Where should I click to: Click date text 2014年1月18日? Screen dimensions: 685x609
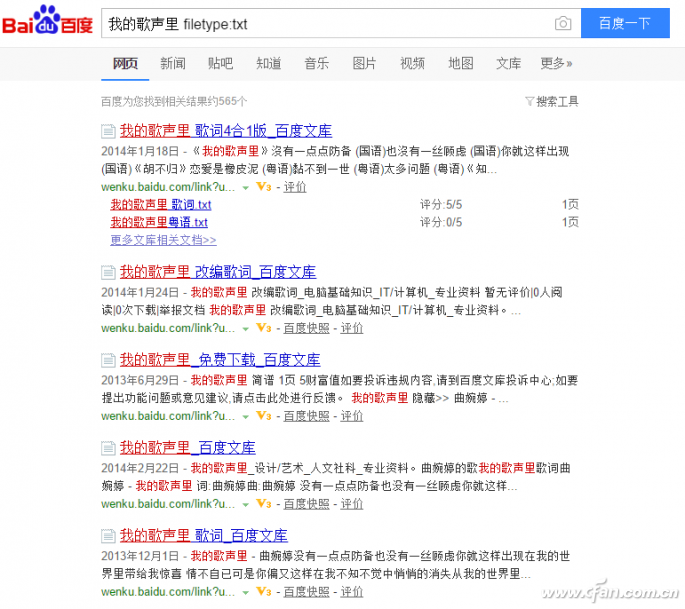pos(140,151)
